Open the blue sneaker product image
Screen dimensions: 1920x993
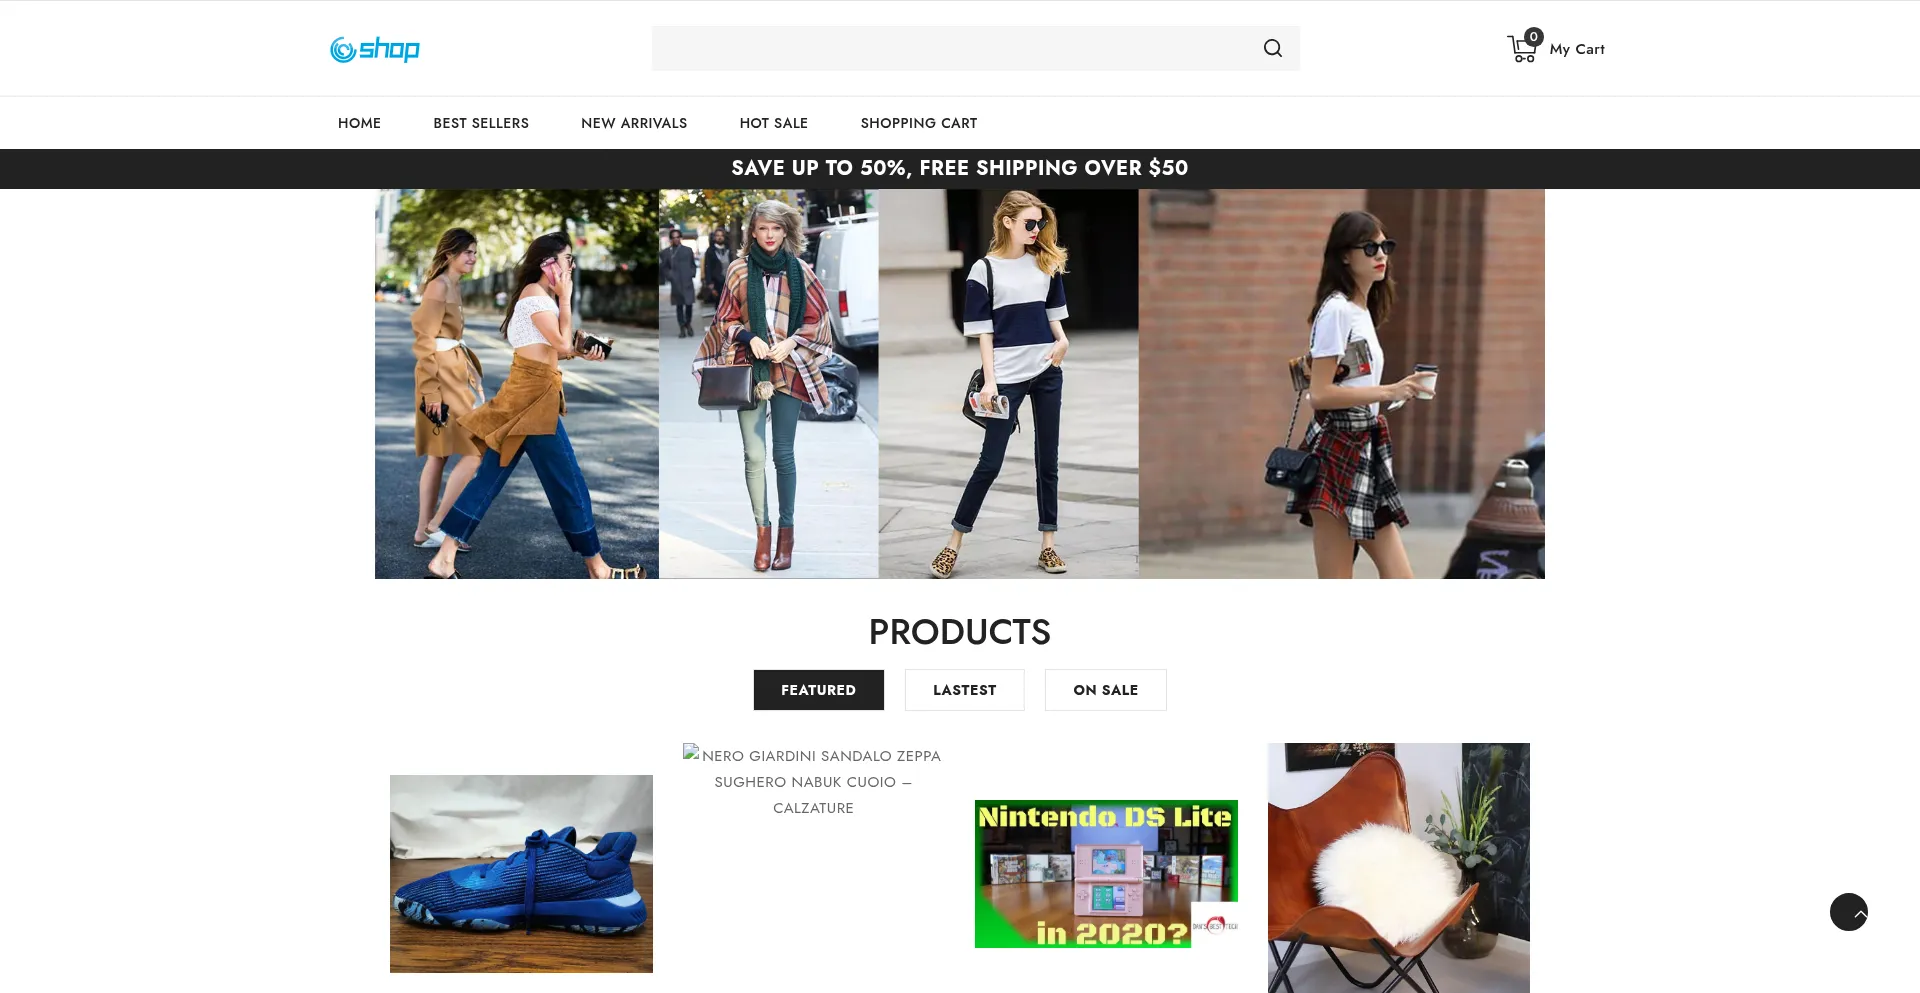point(521,874)
